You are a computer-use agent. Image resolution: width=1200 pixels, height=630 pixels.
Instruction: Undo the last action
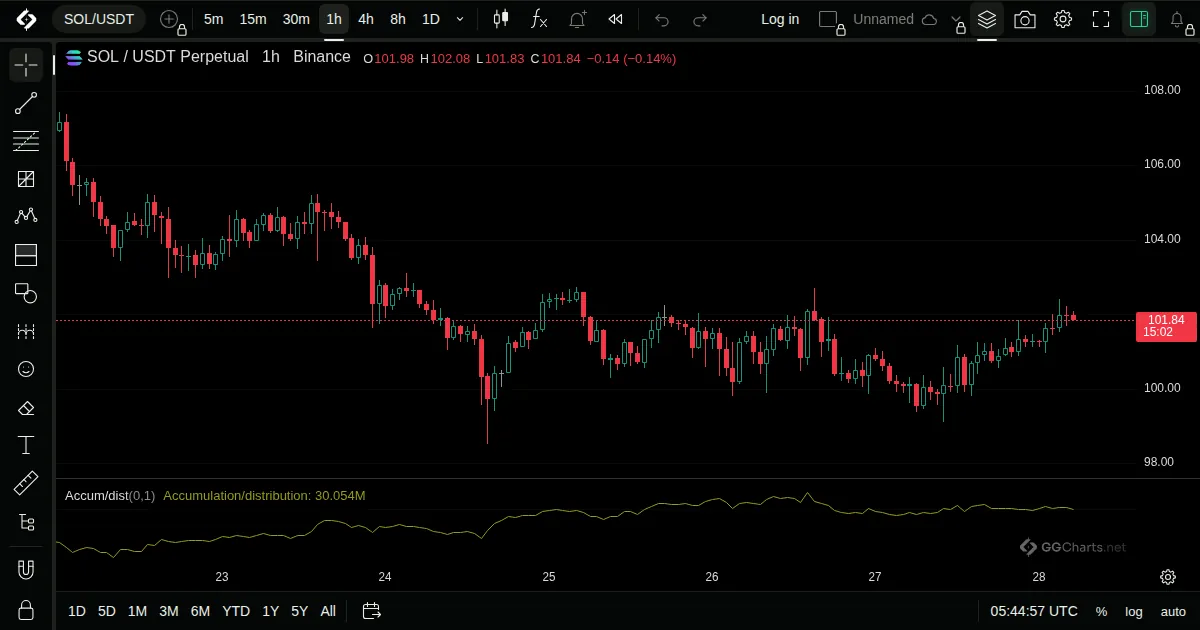coord(662,19)
